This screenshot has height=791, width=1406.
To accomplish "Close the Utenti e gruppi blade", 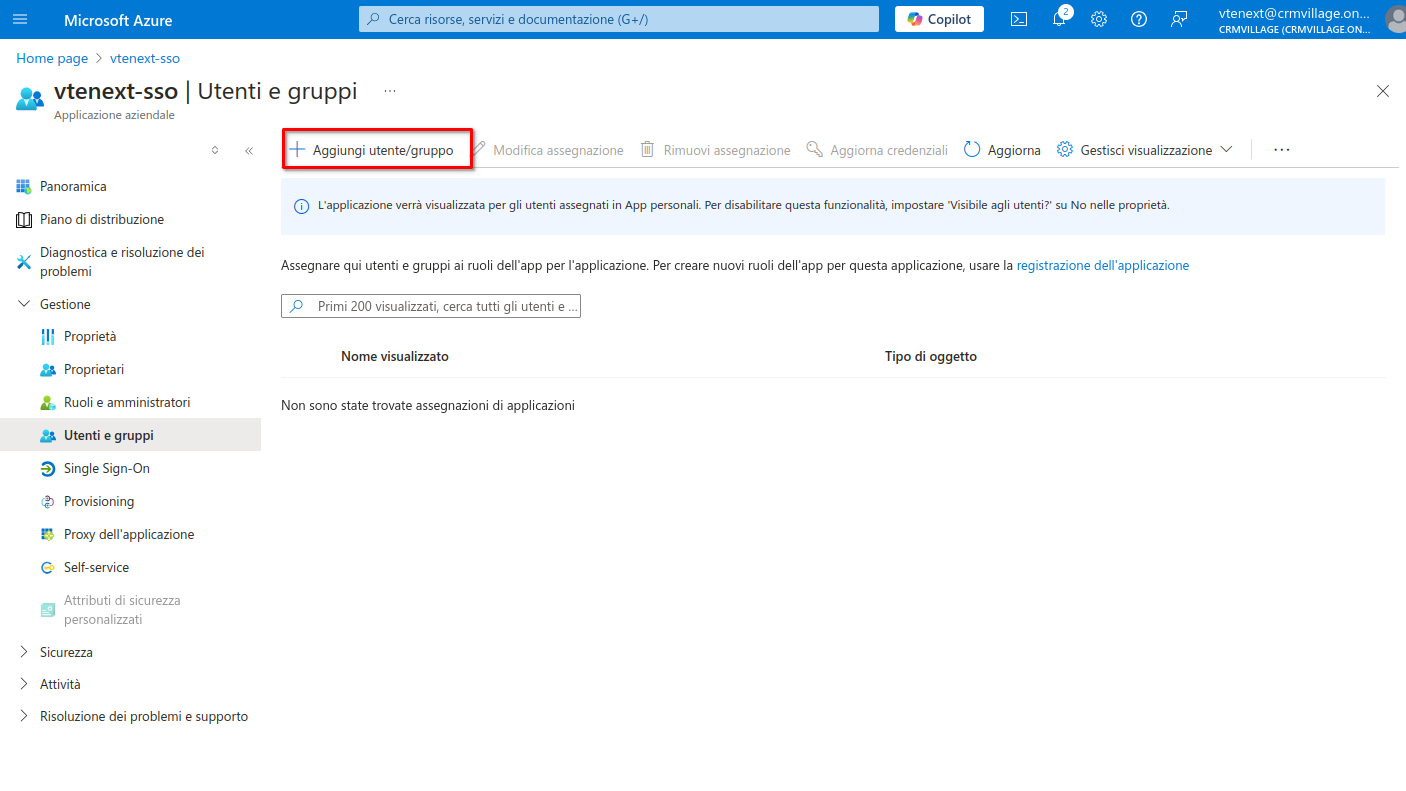I will 1383,91.
